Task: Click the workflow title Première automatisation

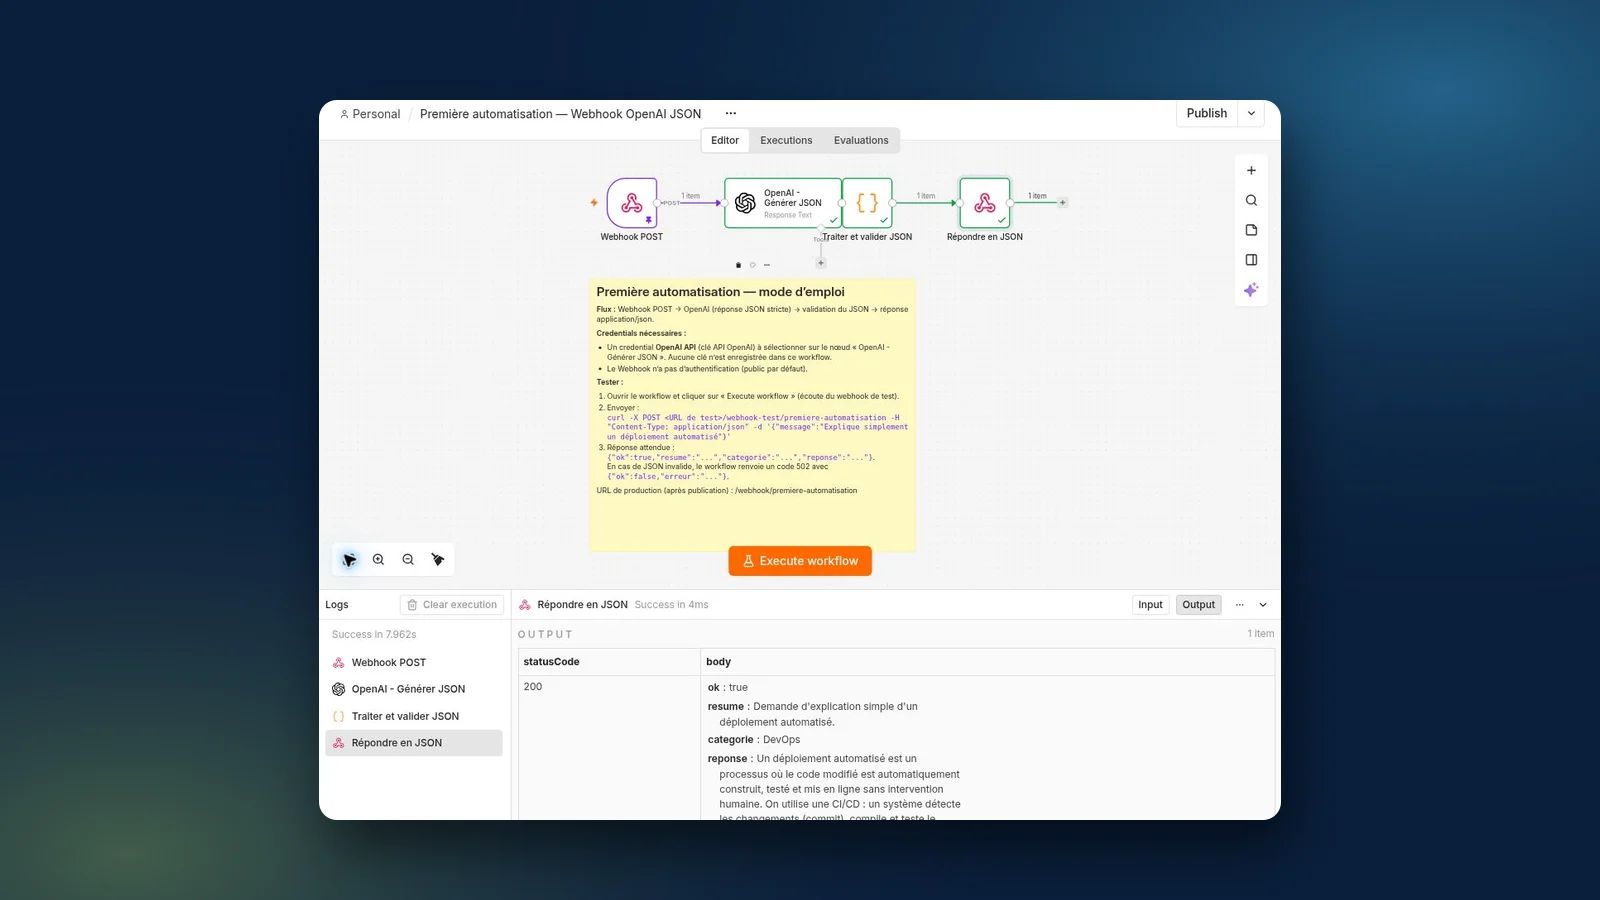Action: click(560, 114)
